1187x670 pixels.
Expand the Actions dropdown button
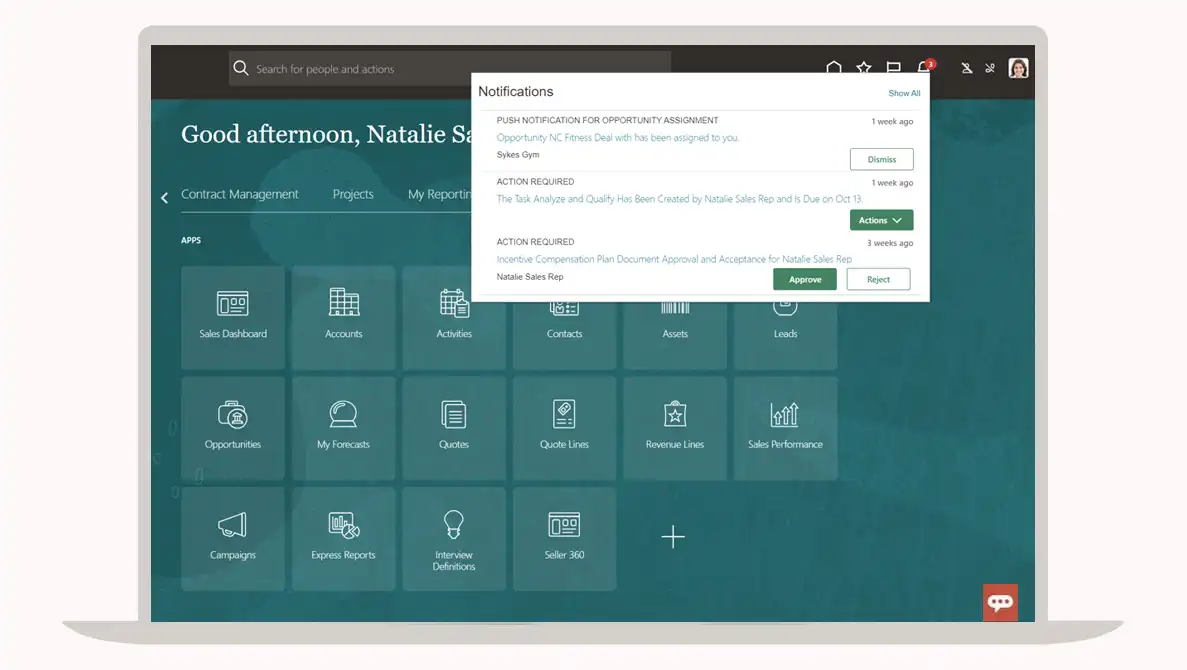[881, 220]
